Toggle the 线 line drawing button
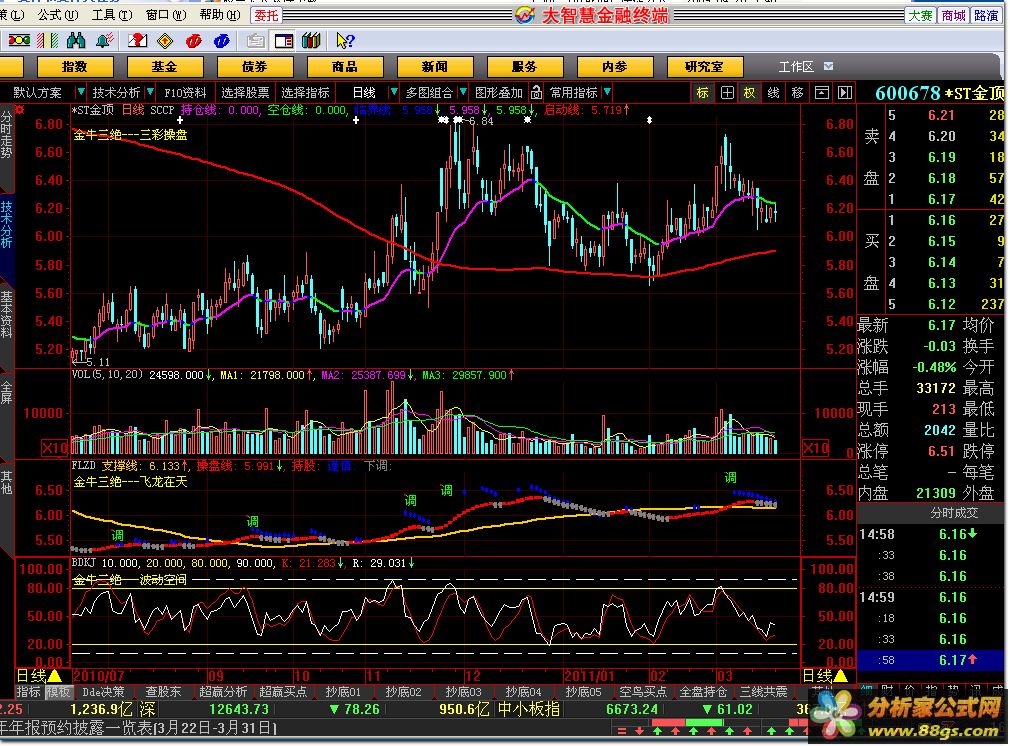 (773, 92)
